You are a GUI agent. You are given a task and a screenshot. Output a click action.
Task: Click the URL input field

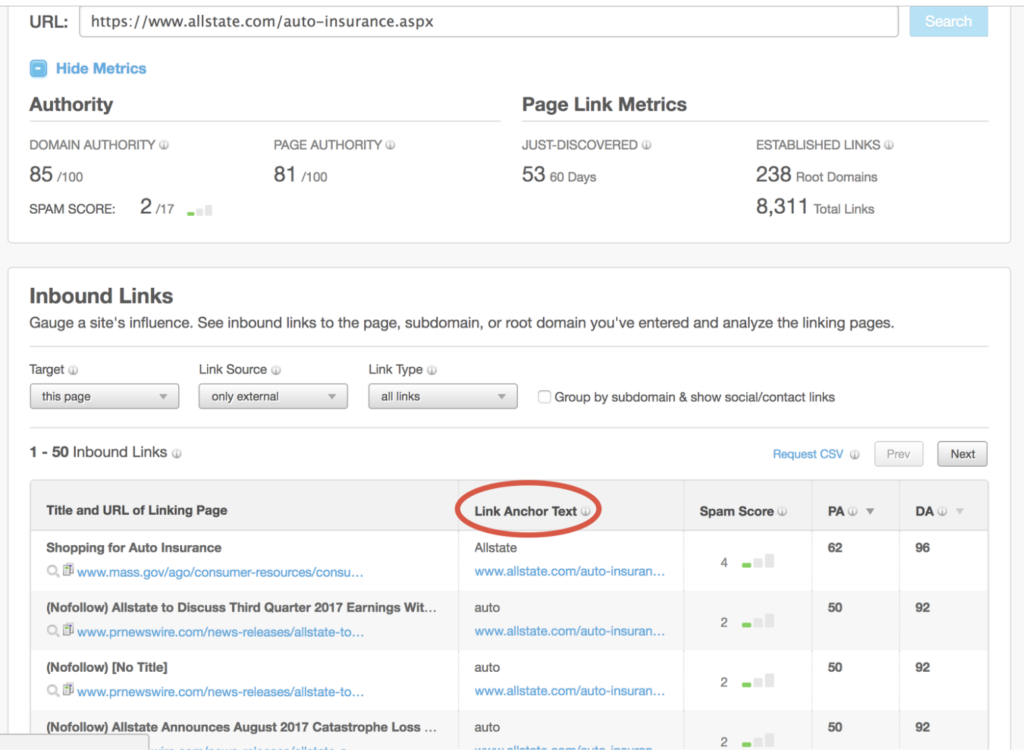tap(488, 22)
